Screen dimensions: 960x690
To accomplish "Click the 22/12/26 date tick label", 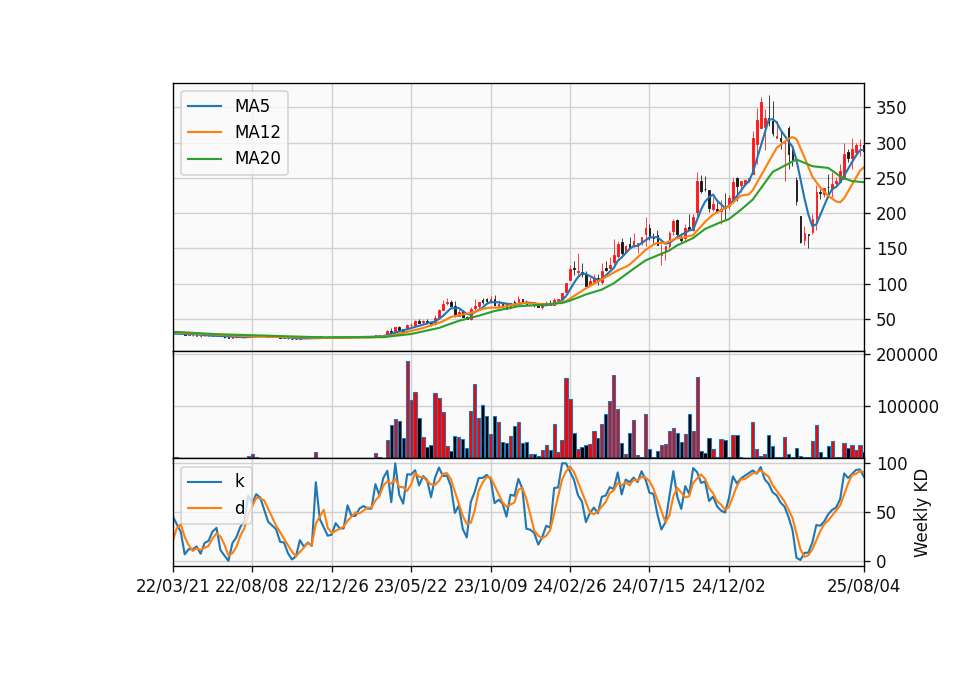I will tap(332, 586).
